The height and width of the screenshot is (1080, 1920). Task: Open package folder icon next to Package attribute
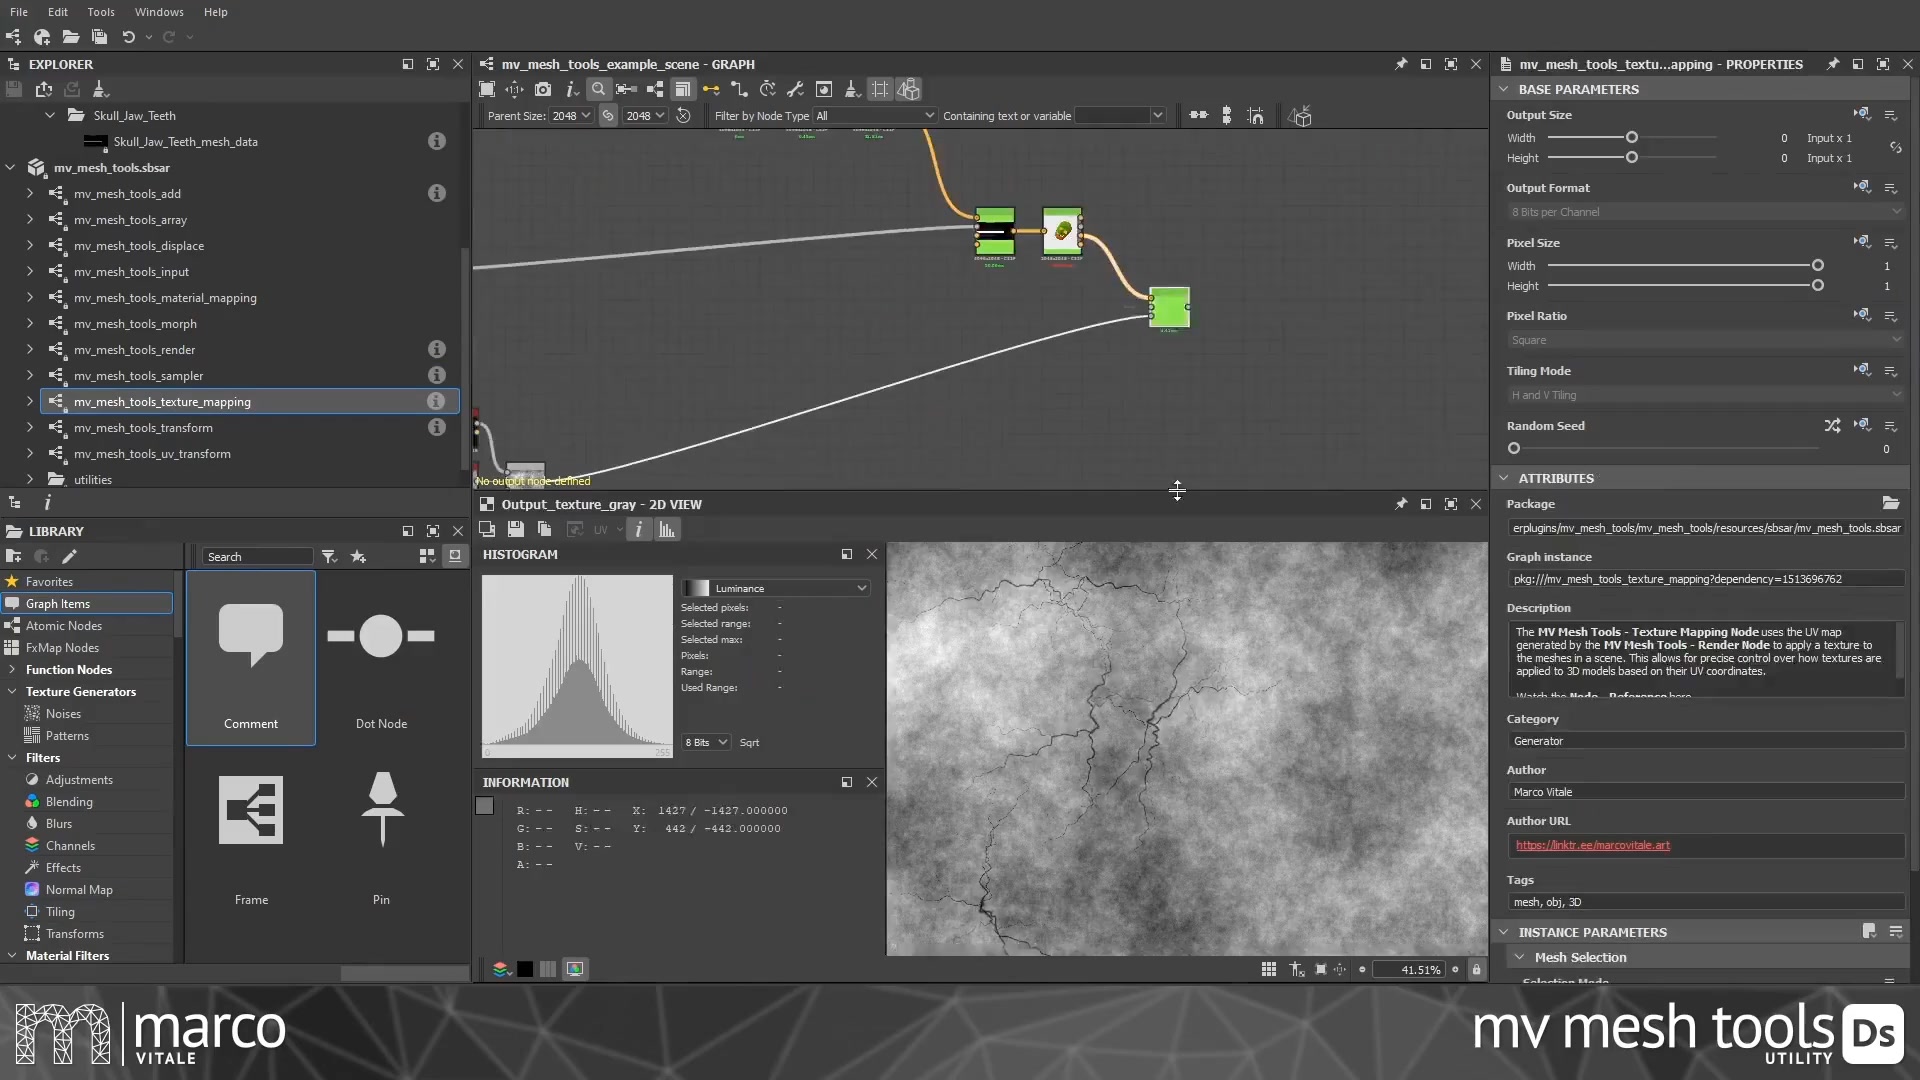coord(1890,504)
